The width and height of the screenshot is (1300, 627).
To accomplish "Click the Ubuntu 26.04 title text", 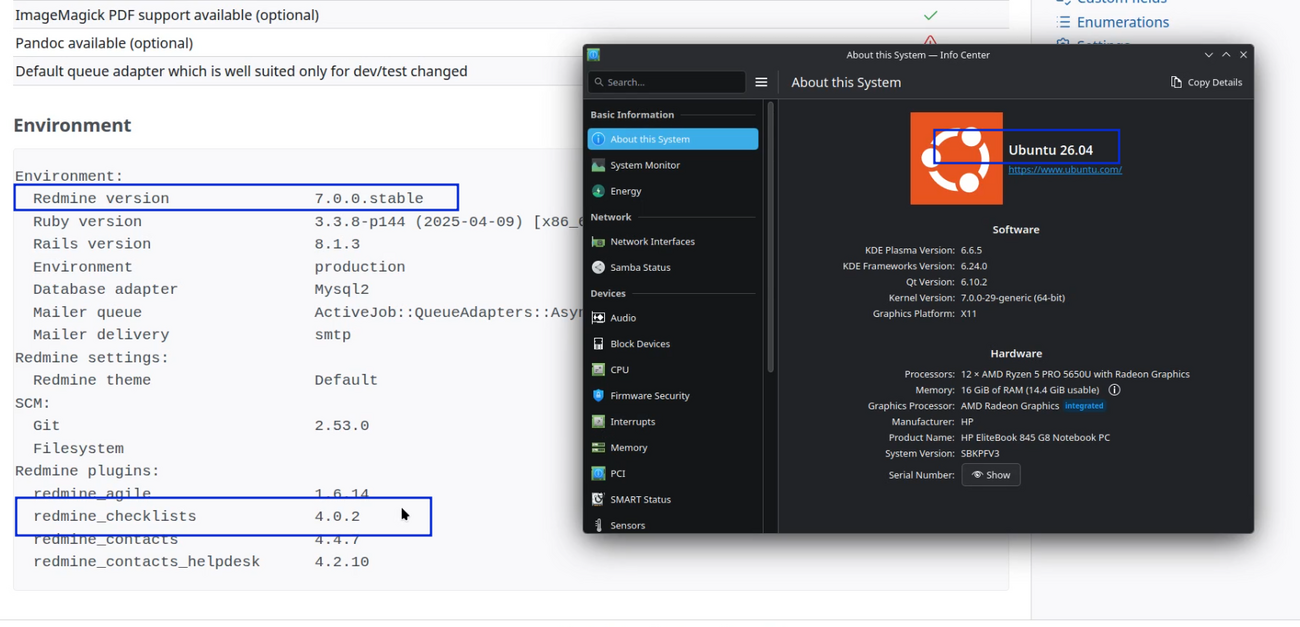I will (1050, 150).
